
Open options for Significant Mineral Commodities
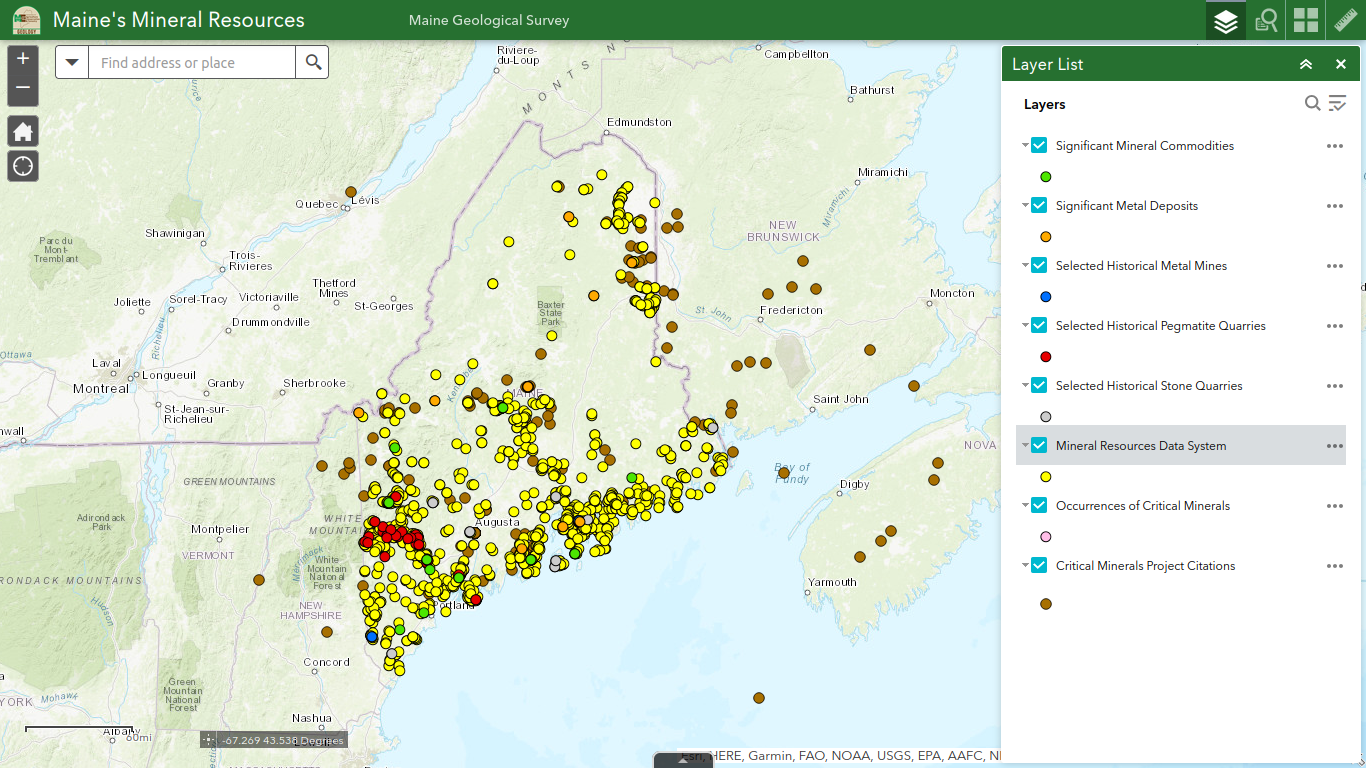[1335, 146]
